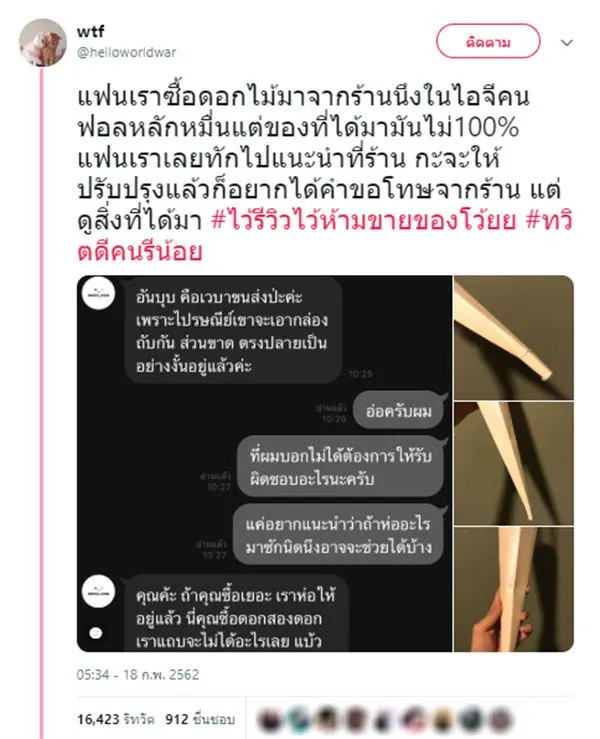Image resolution: width=600 pixels, height=739 pixels.
Task: Open hashtag #ไว้รีวิวไว้ห้ามขายของโว้ยย
Action: pyautogui.click(x=363, y=221)
